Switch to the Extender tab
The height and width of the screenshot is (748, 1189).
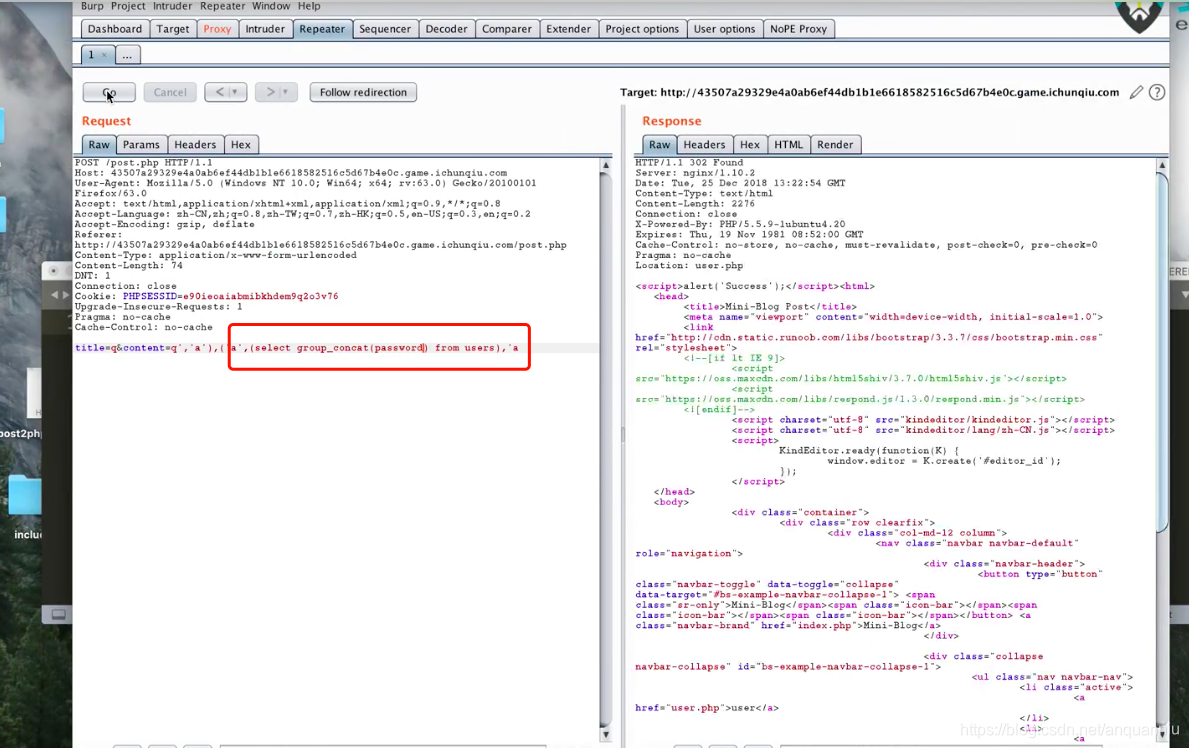click(568, 29)
